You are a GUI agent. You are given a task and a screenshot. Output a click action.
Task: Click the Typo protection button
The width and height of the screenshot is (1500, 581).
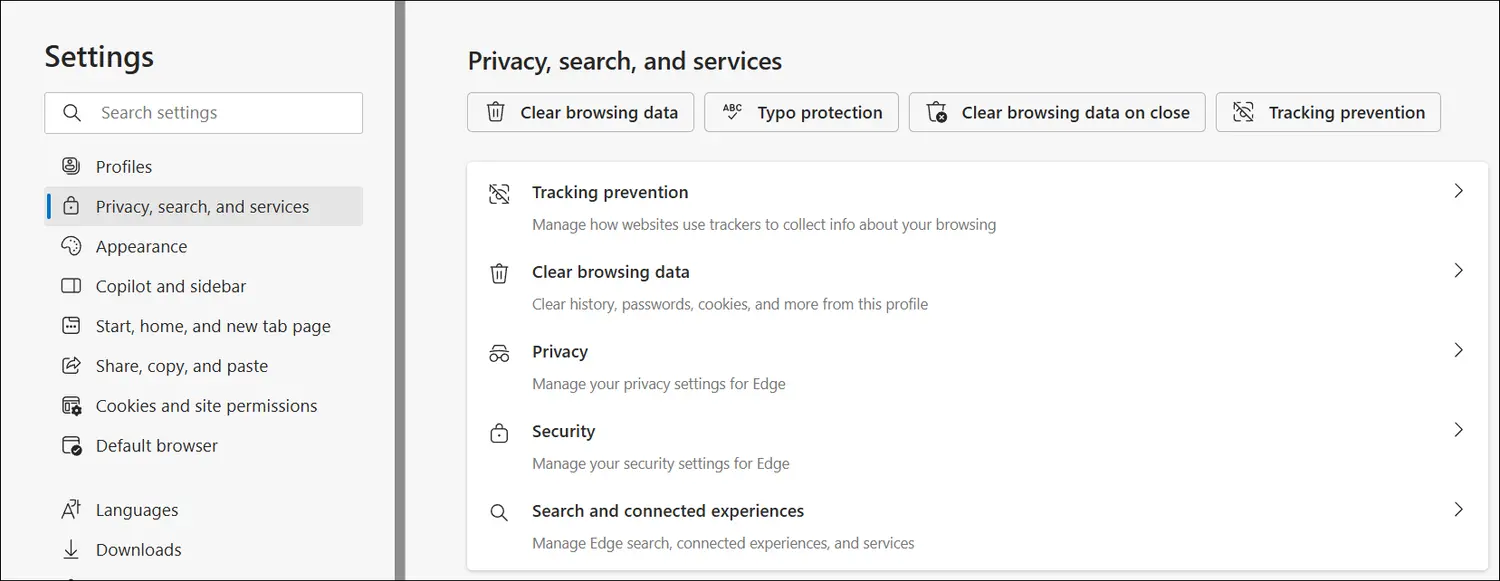click(802, 112)
